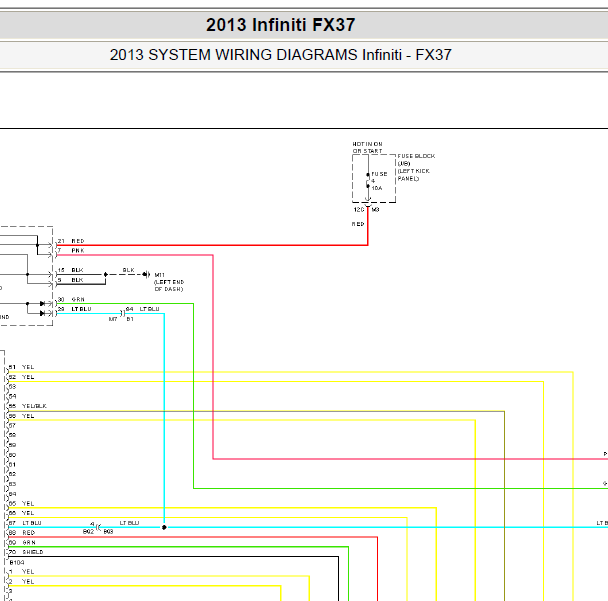This screenshot has width=608, height=601.
Task: Click the "B1" connector label
Action: point(130,319)
